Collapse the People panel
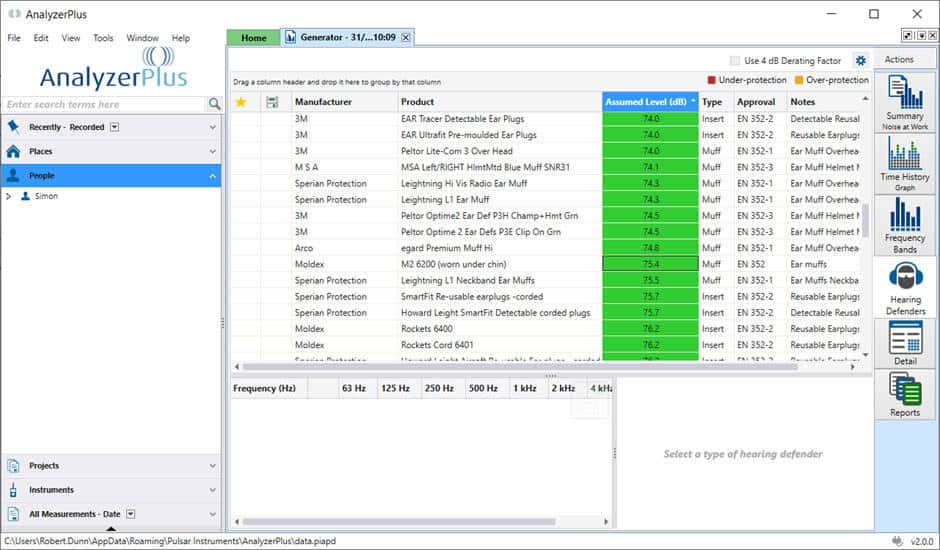The height and width of the screenshot is (550, 940). 212,176
